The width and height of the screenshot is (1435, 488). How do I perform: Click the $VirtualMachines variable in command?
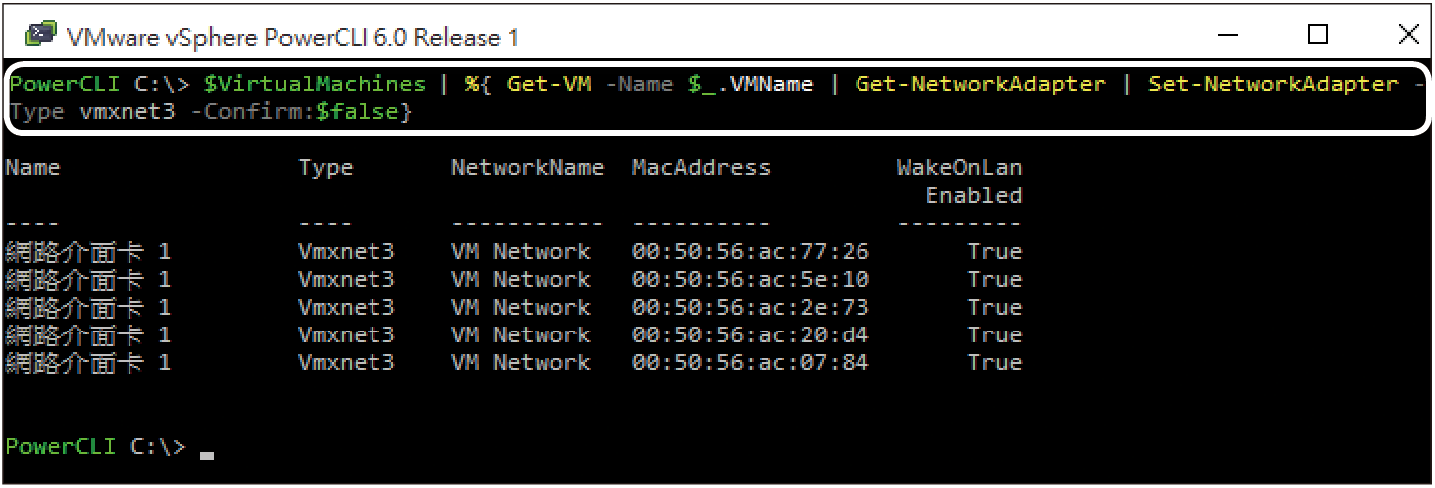coord(314,84)
